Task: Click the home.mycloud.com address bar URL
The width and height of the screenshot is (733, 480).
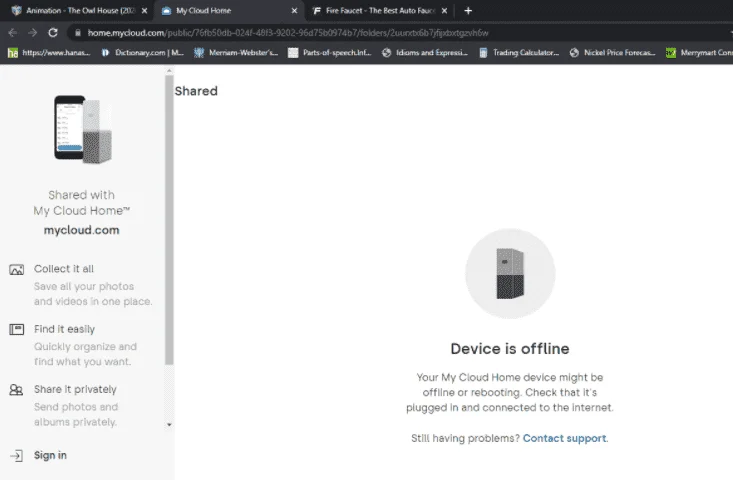Action: point(288,33)
